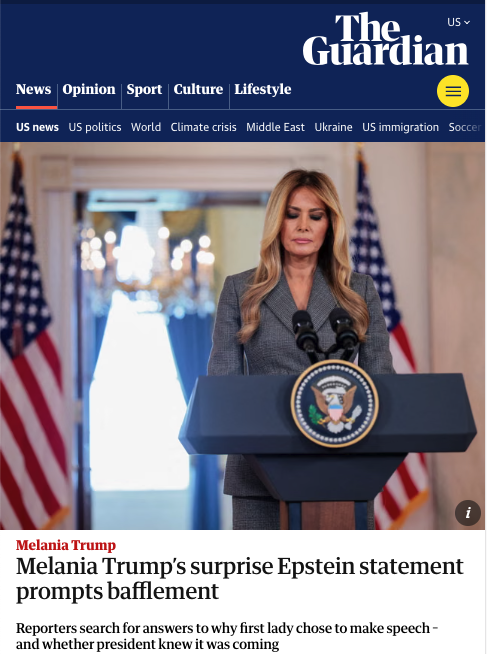Select US news subnav link
Screen dimensions: 487x654
coord(37,127)
